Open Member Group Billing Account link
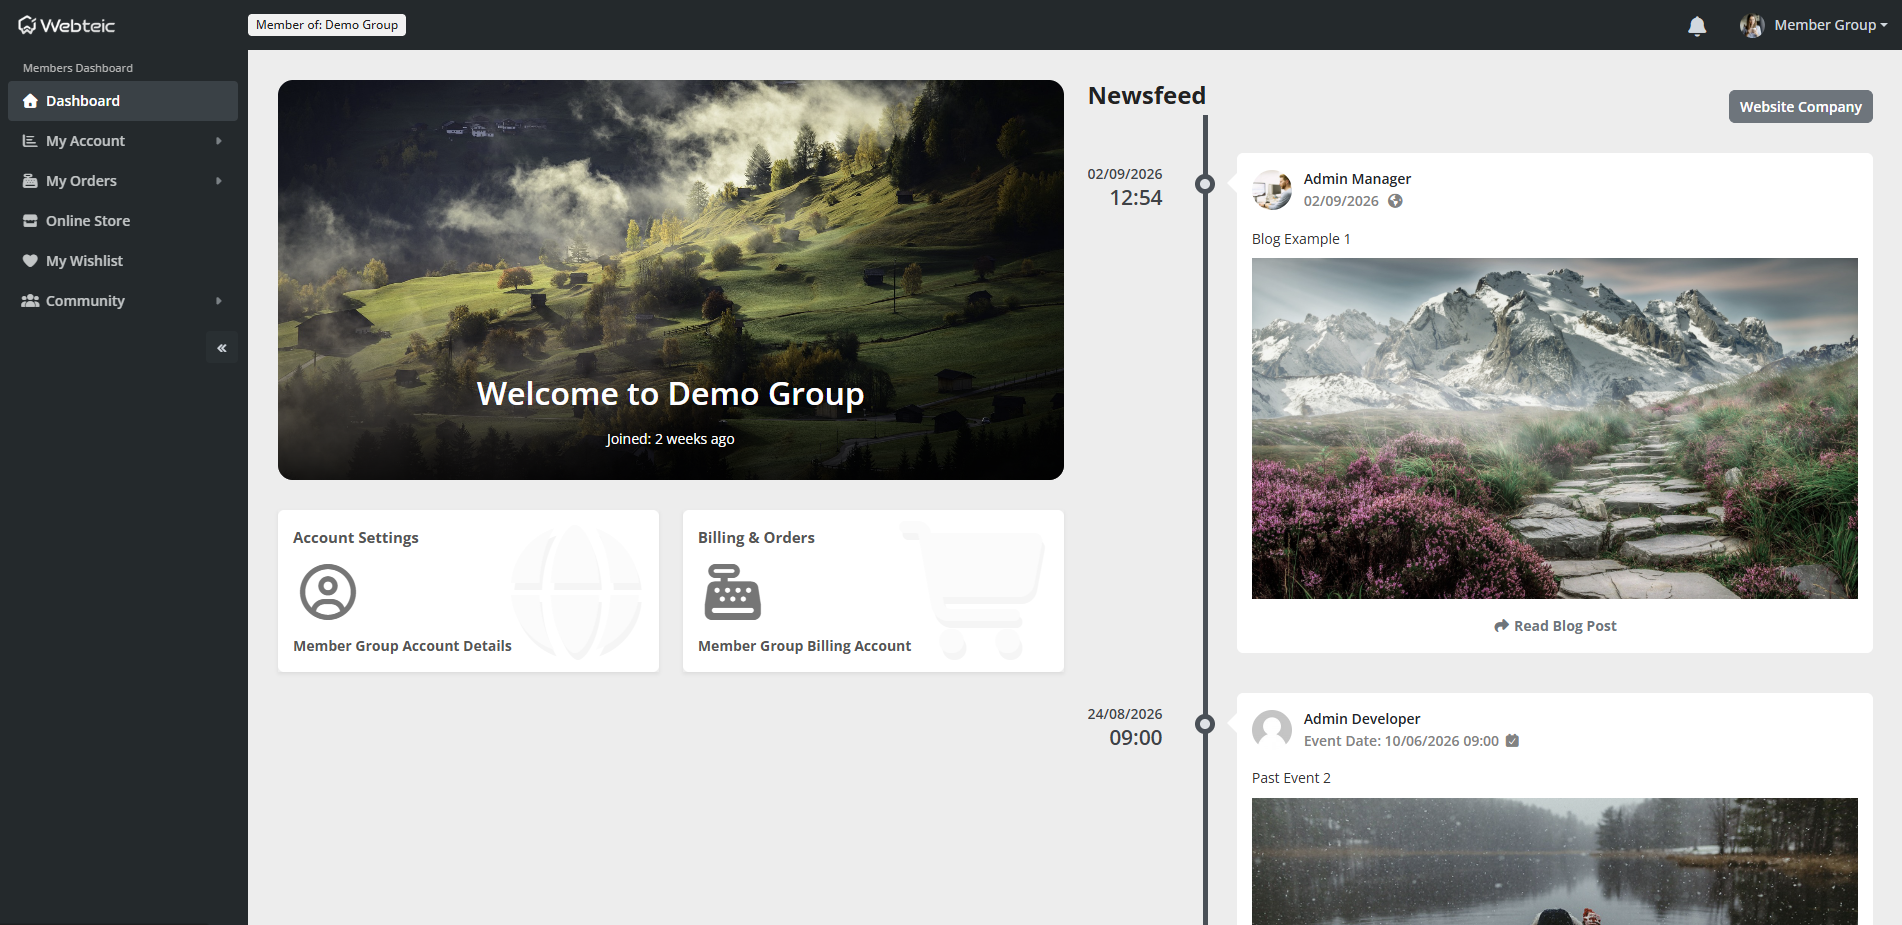1902x925 pixels. point(804,646)
